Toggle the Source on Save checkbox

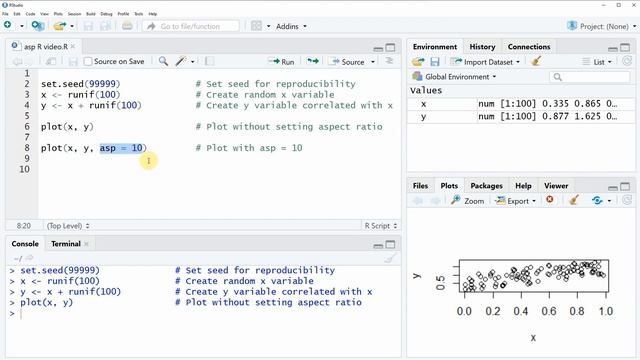[88, 62]
